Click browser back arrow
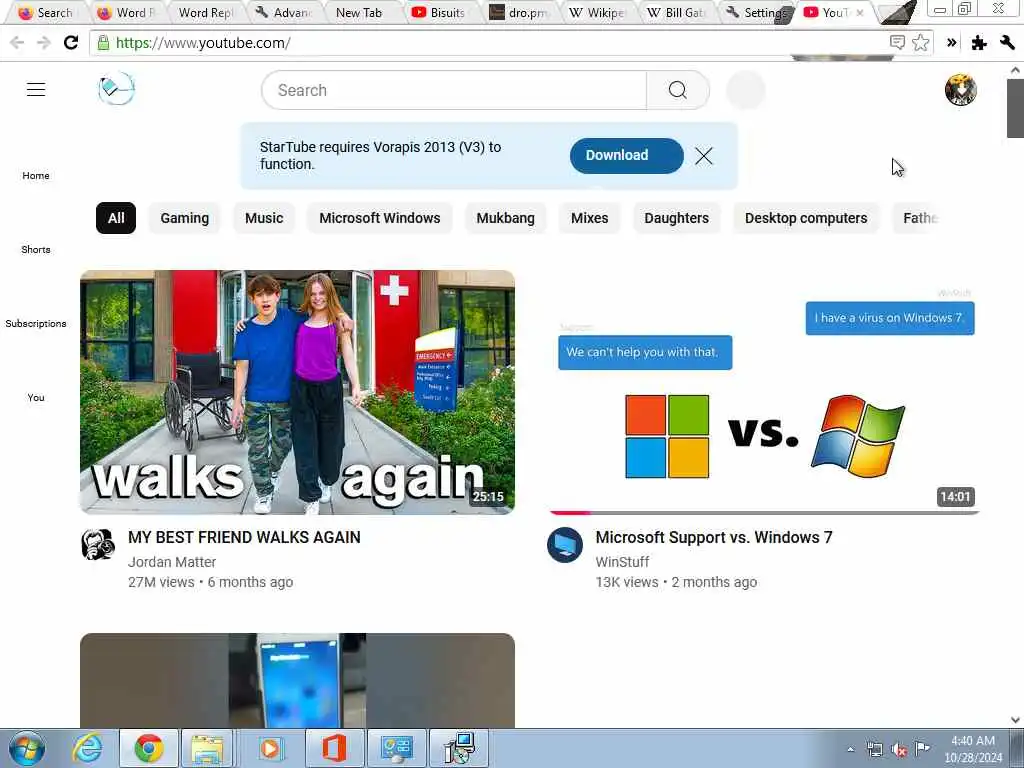This screenshot has width=1024, height=768. [x=17, y=43]
